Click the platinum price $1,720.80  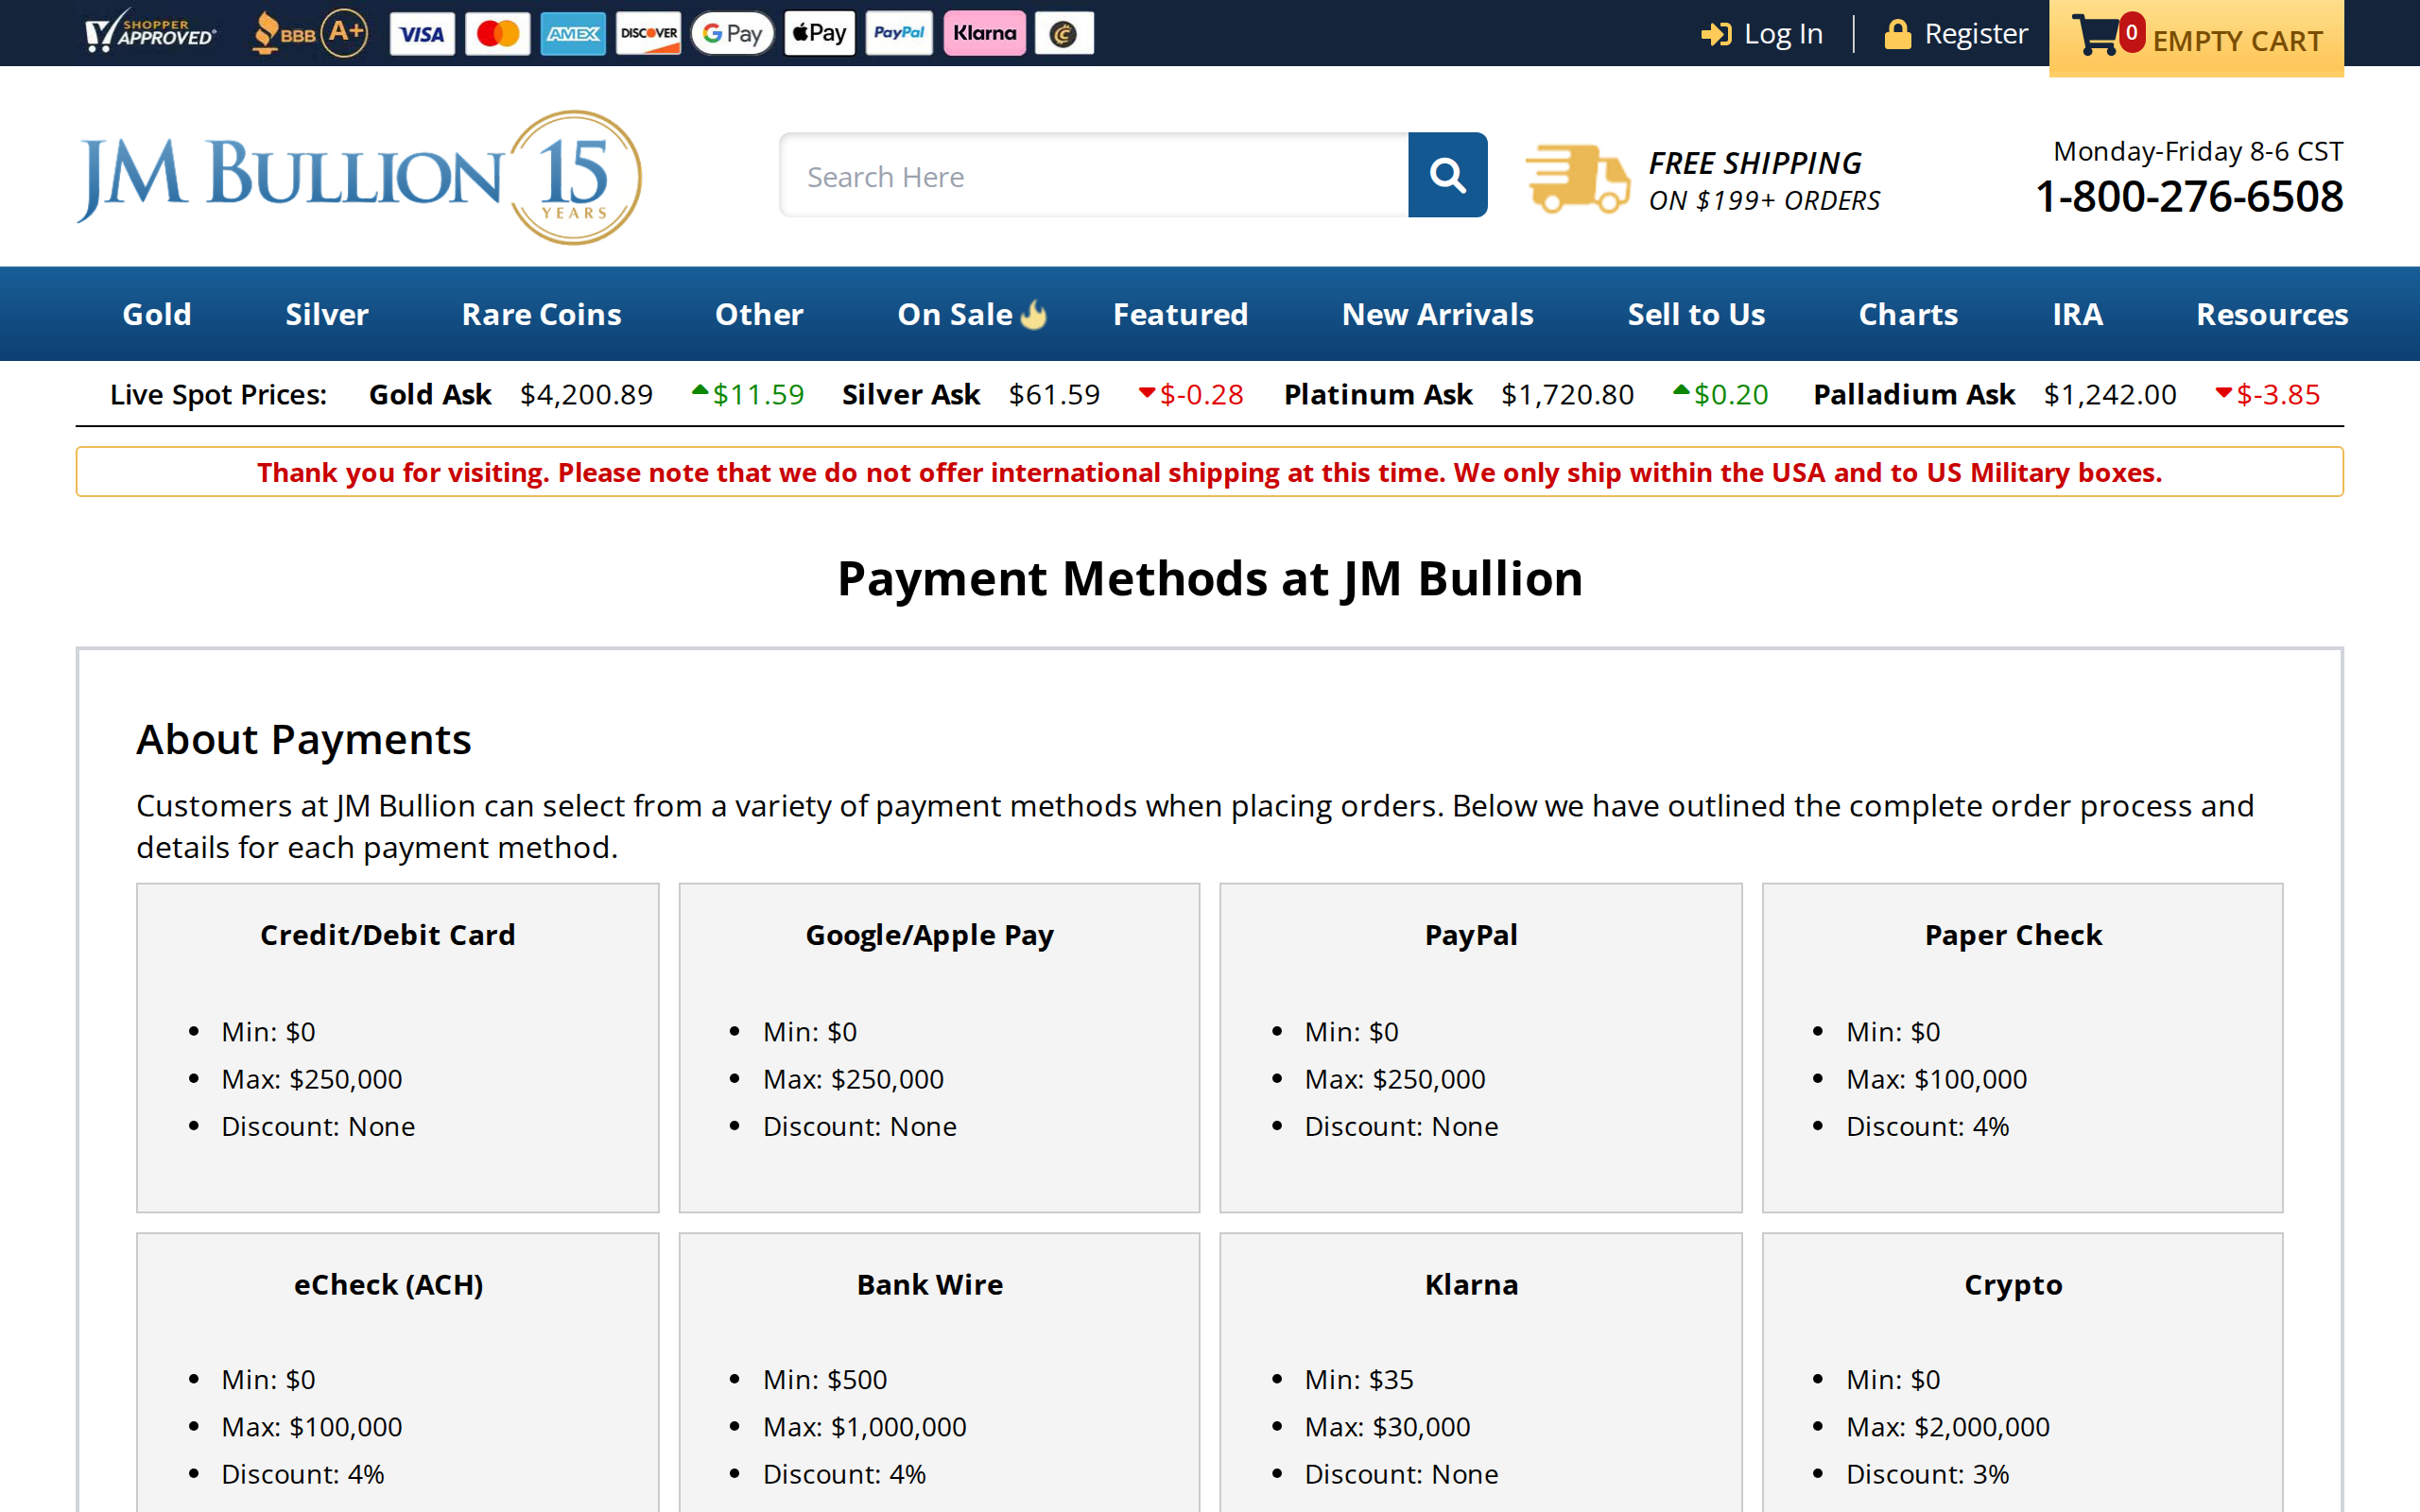tap(1567, 395)
